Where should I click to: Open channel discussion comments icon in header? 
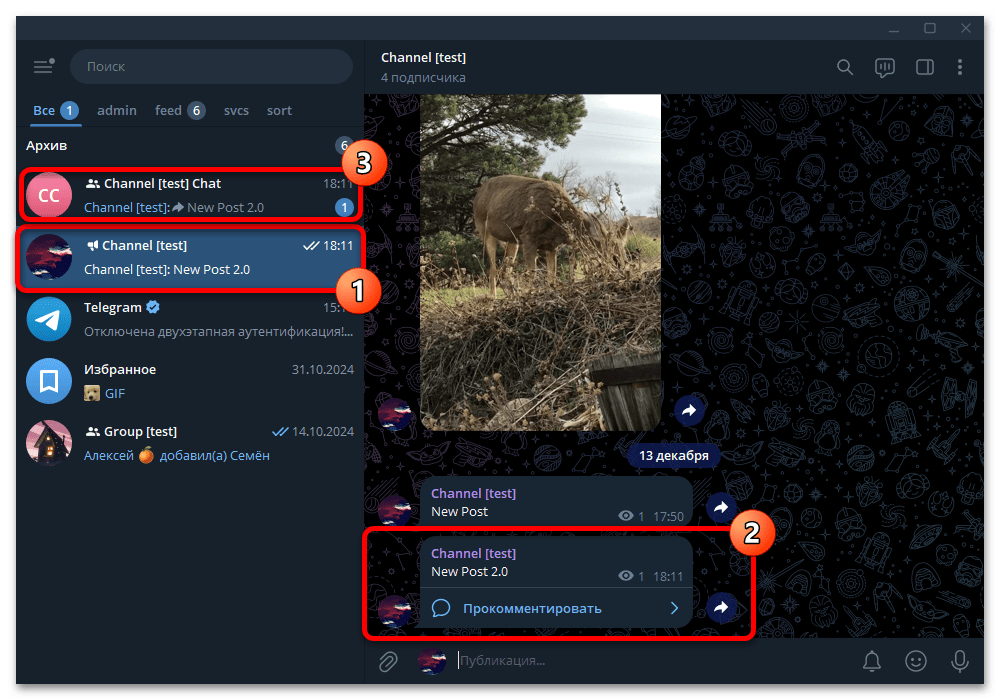(885, 67)
